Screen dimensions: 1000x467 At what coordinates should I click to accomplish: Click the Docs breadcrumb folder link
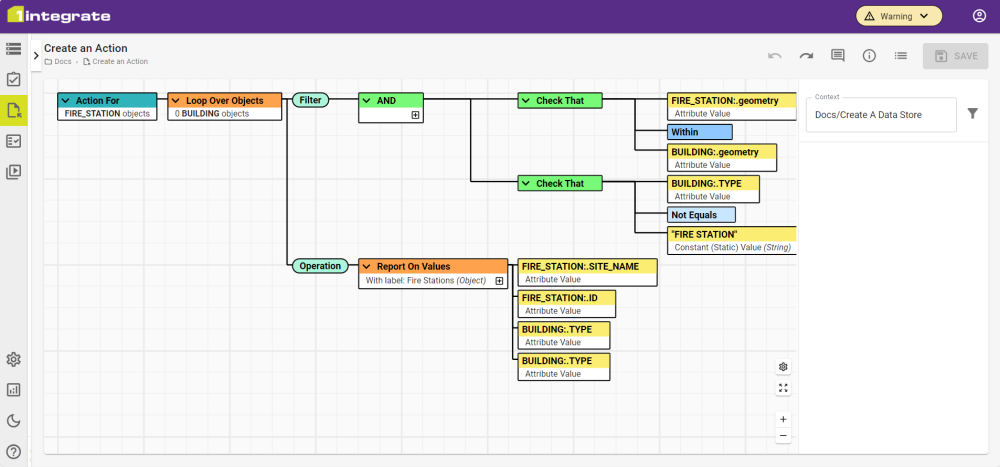click(x=62, y=62)
